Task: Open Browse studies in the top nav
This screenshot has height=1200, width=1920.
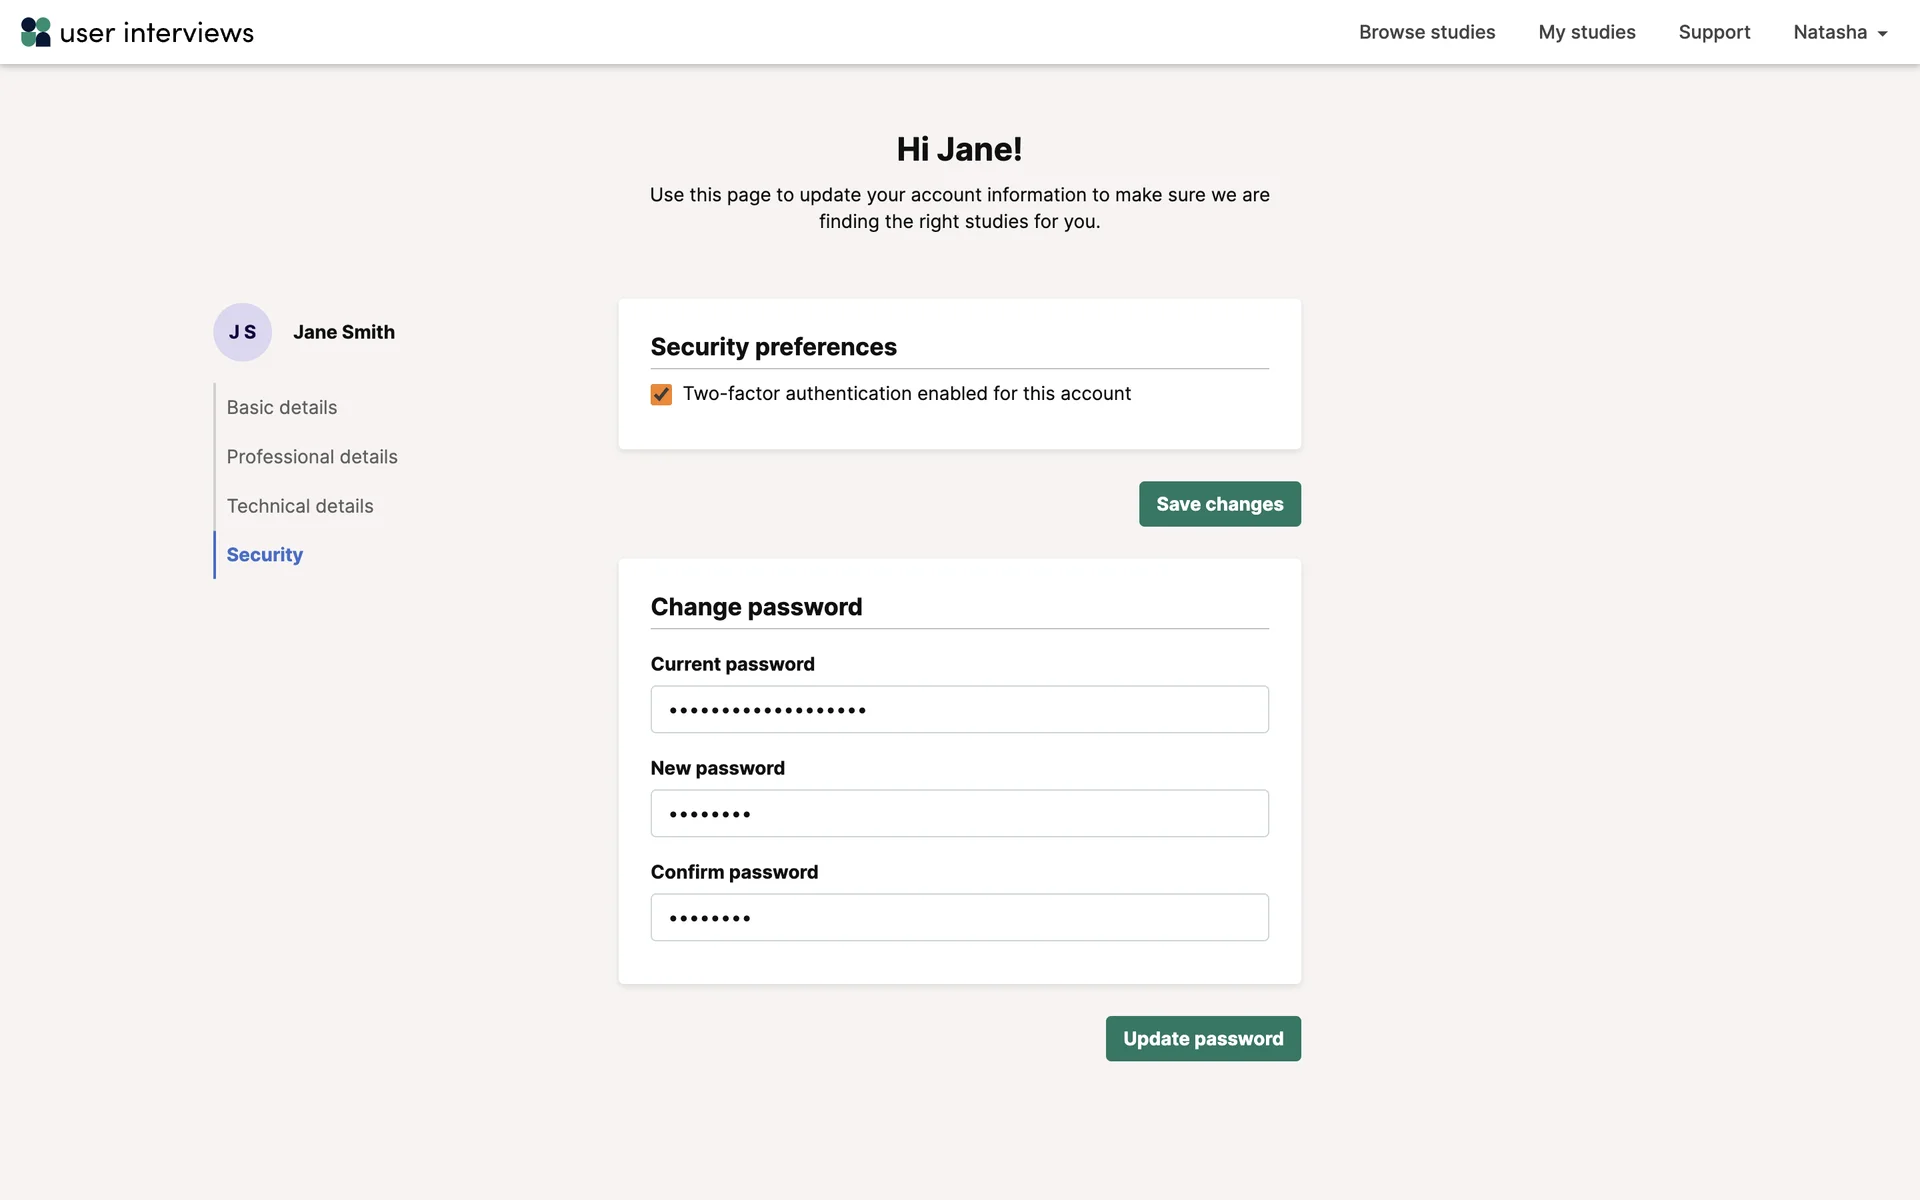Action: click(x=1426, y=32)
